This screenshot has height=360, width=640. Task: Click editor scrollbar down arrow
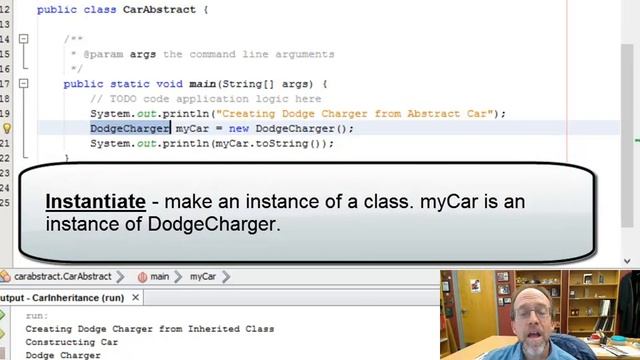(x=627, y=261)
